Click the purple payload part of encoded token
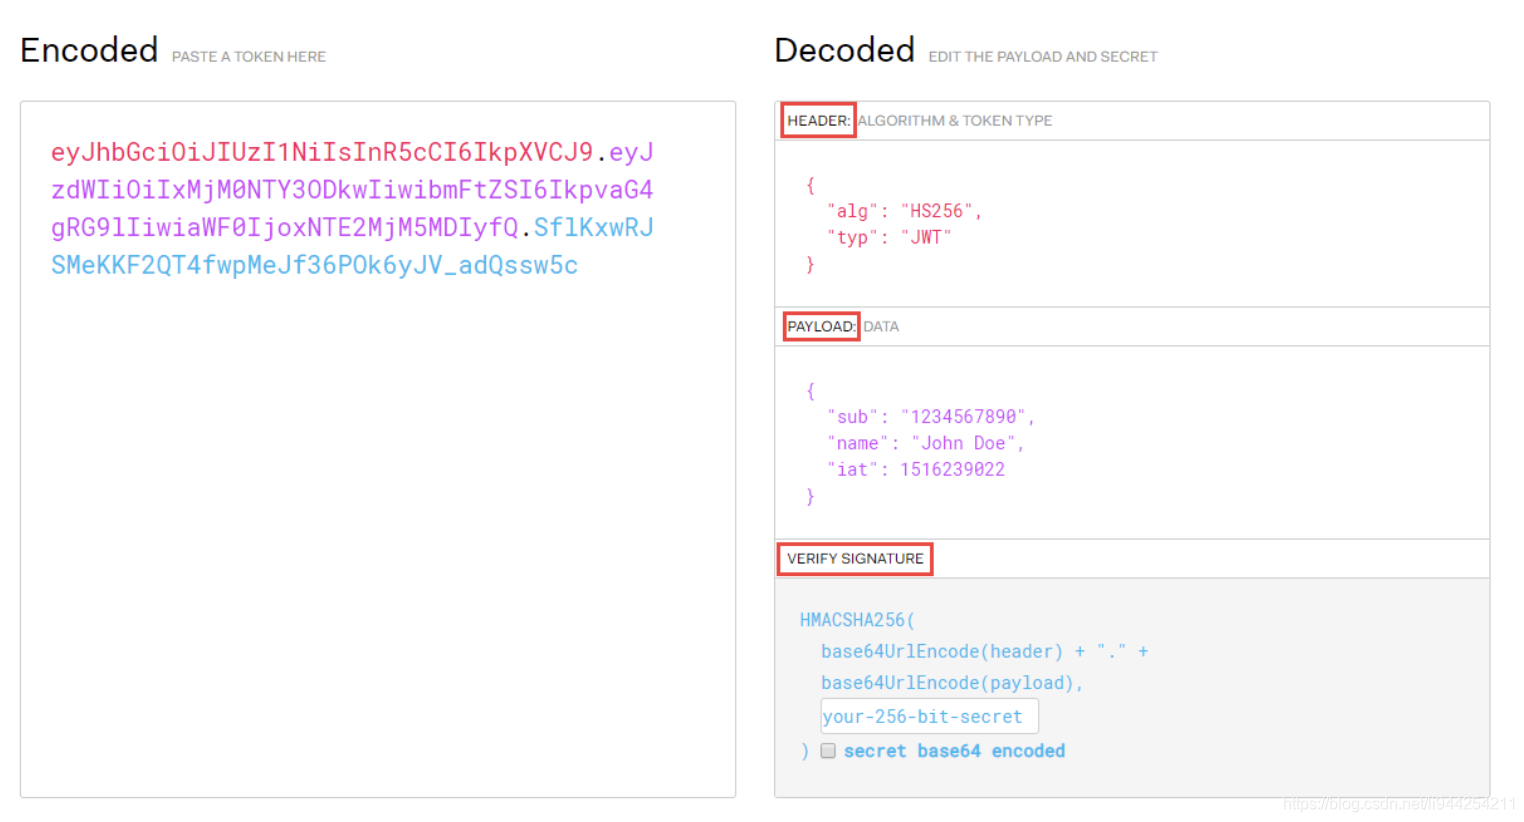 pos(352,190)
